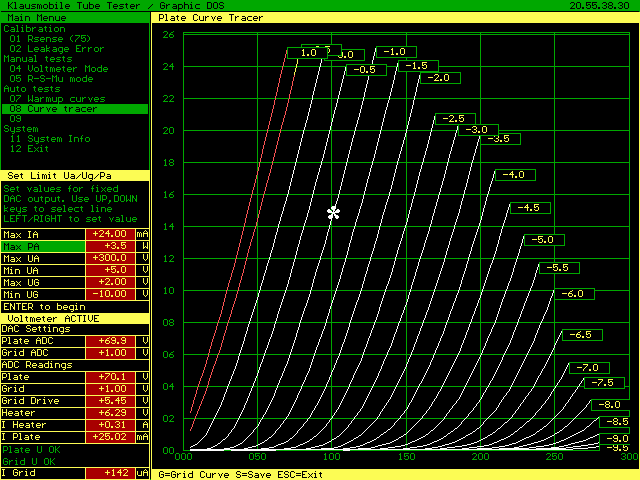This screenshot has width=640, height=480.
Task: Click the Min UG value -10.00
Action: pos(110,294)
